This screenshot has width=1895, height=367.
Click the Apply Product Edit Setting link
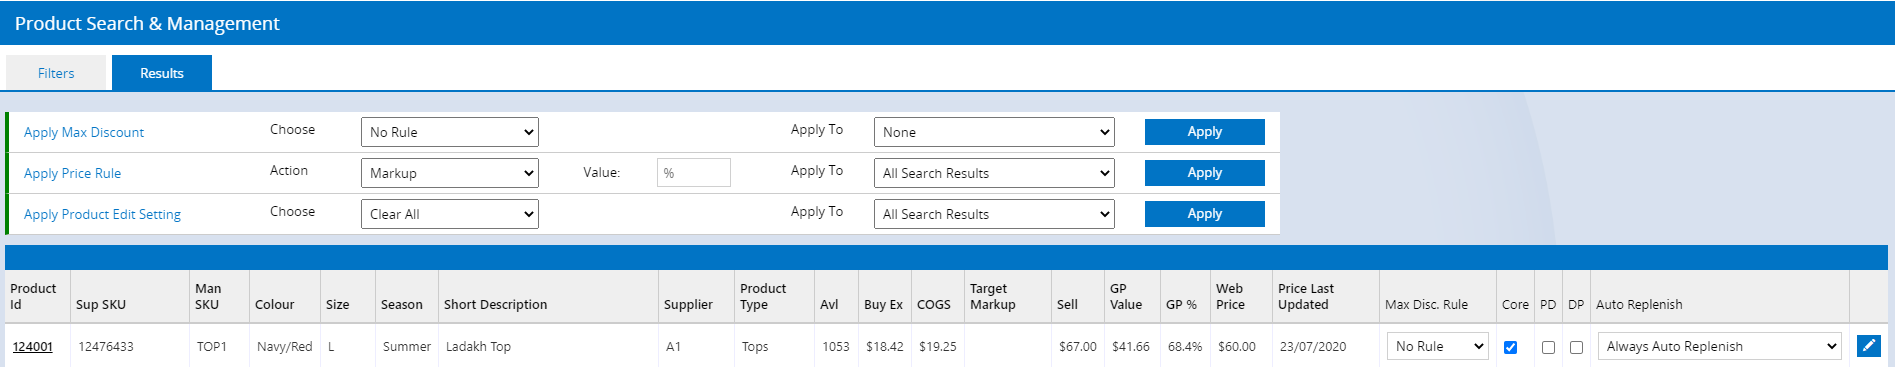[102, 214]
